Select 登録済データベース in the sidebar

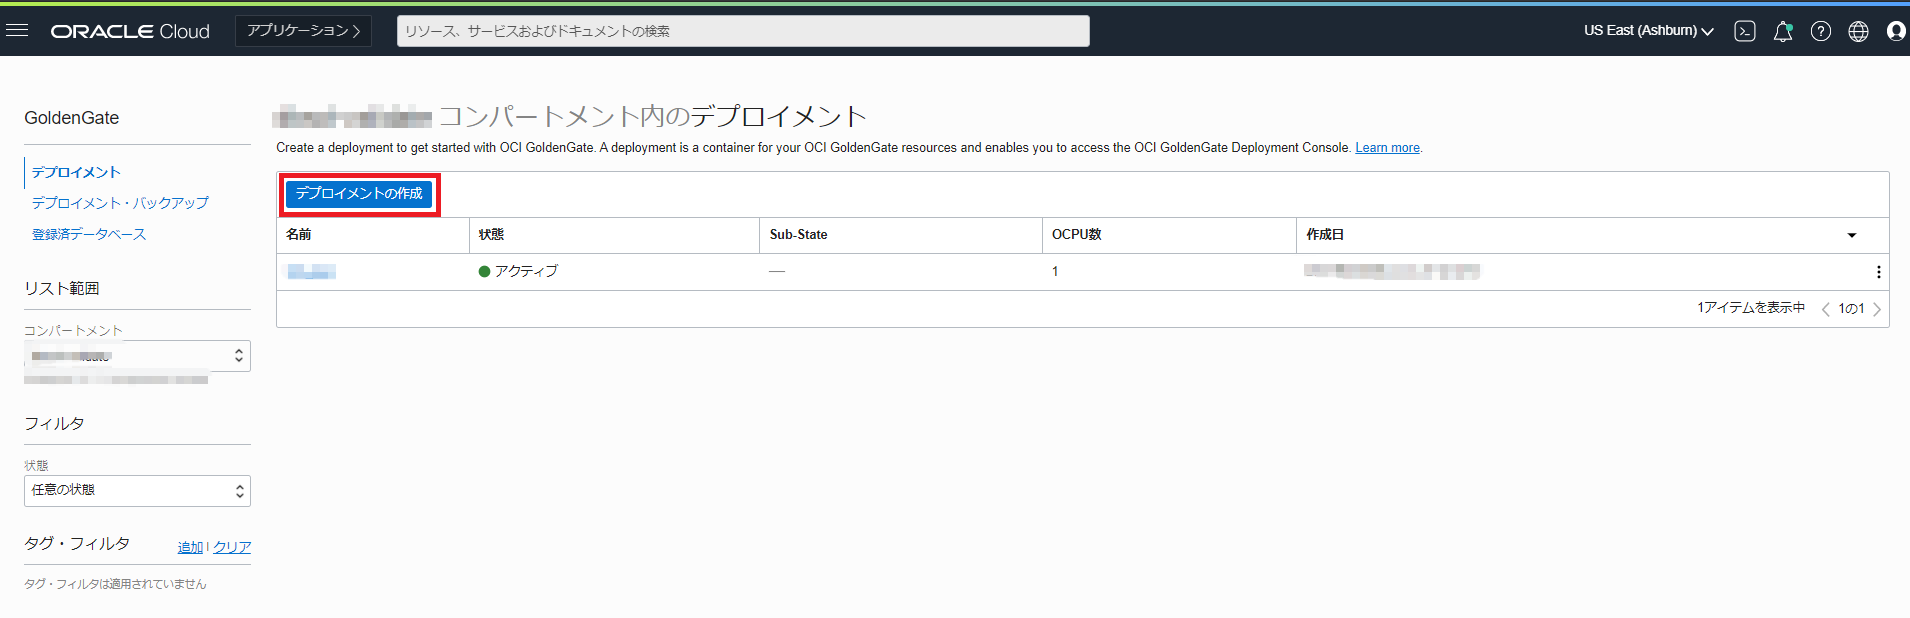[89, 234]
